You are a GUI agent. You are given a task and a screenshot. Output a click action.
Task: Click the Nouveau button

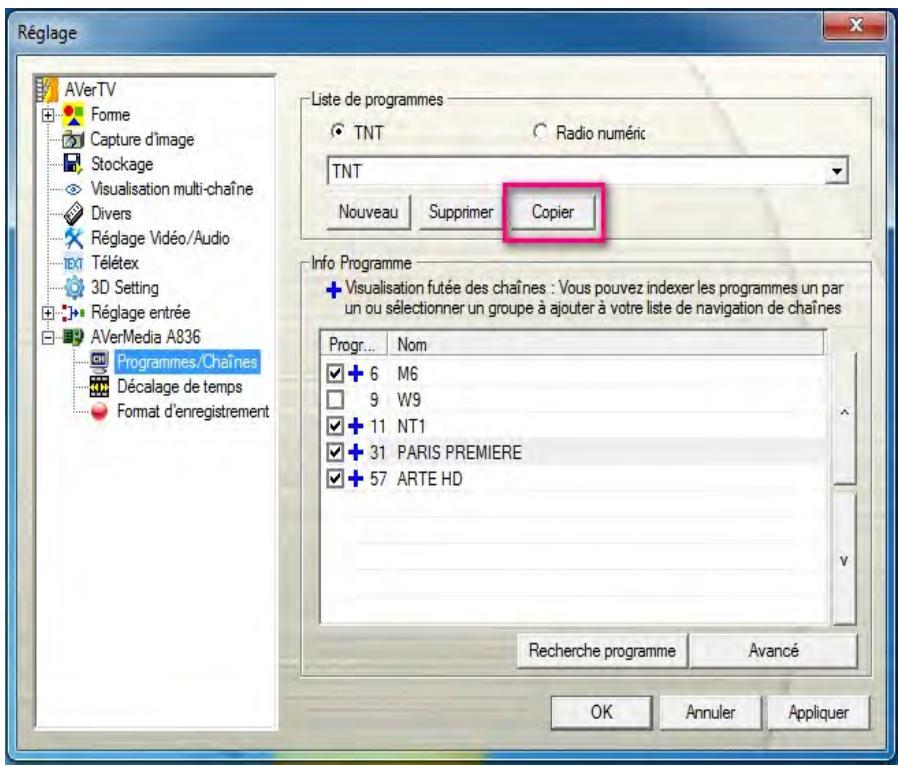368,212
